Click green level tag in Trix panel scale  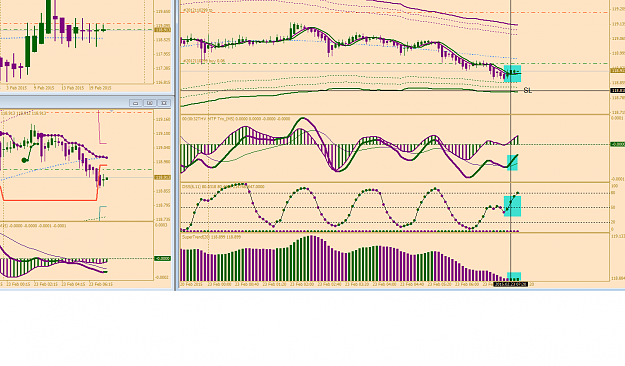coord(618,144)
